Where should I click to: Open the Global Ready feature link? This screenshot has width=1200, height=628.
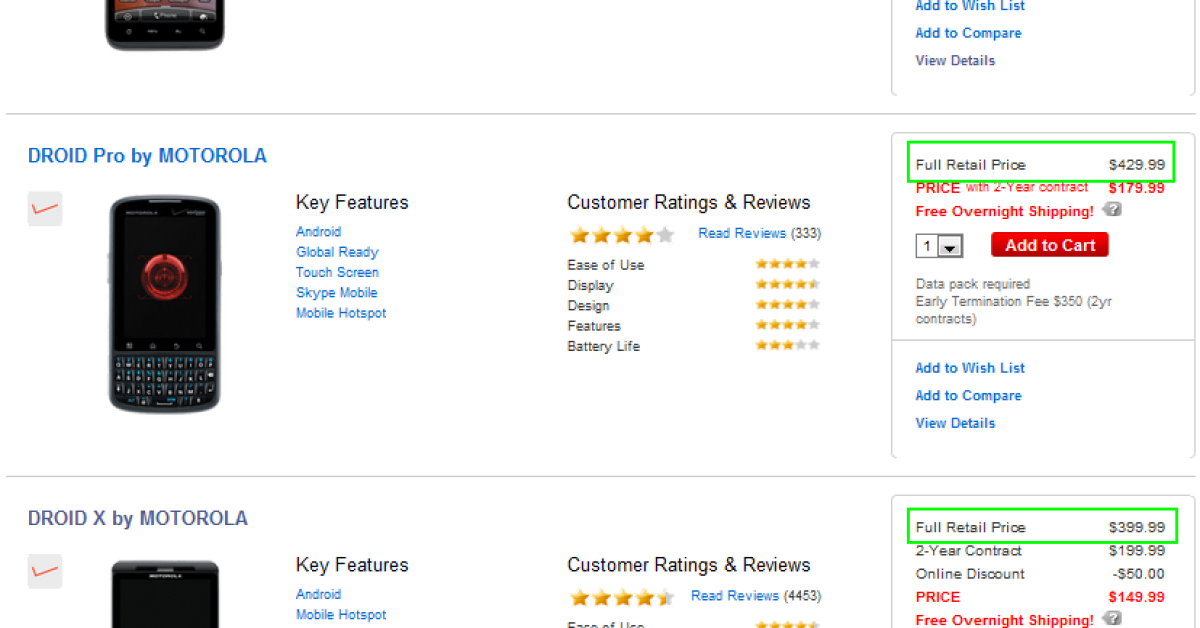pos(336,252)
